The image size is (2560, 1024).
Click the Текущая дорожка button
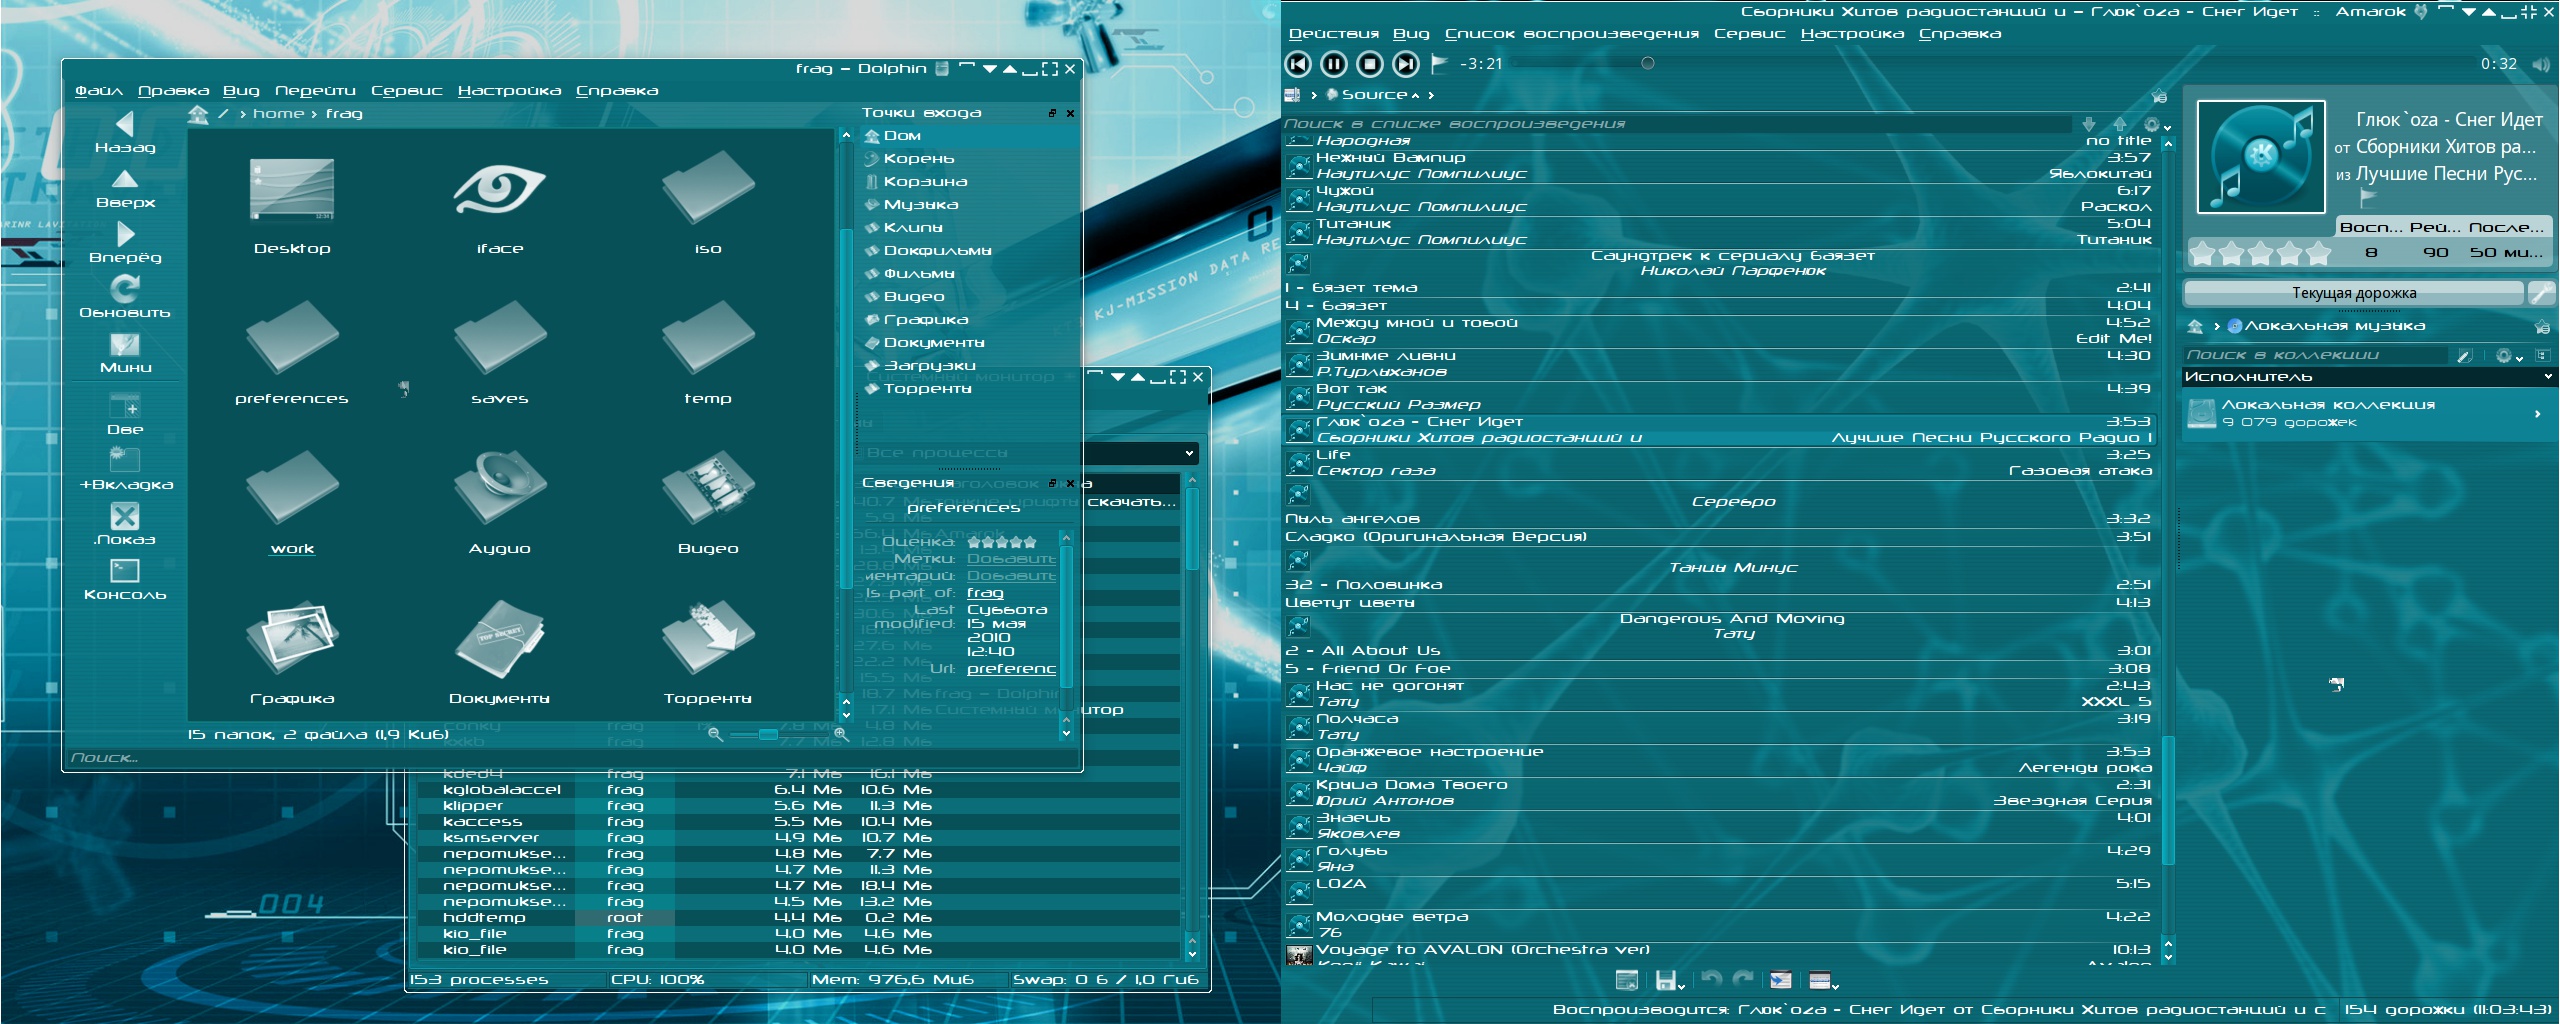tap(2353, 293)
